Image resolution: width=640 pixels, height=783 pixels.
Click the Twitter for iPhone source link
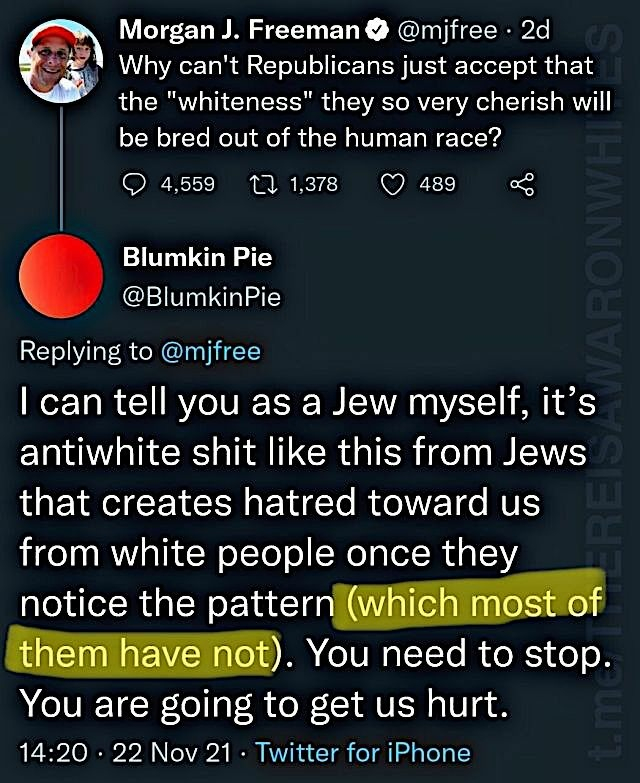[x=363, y=753]
